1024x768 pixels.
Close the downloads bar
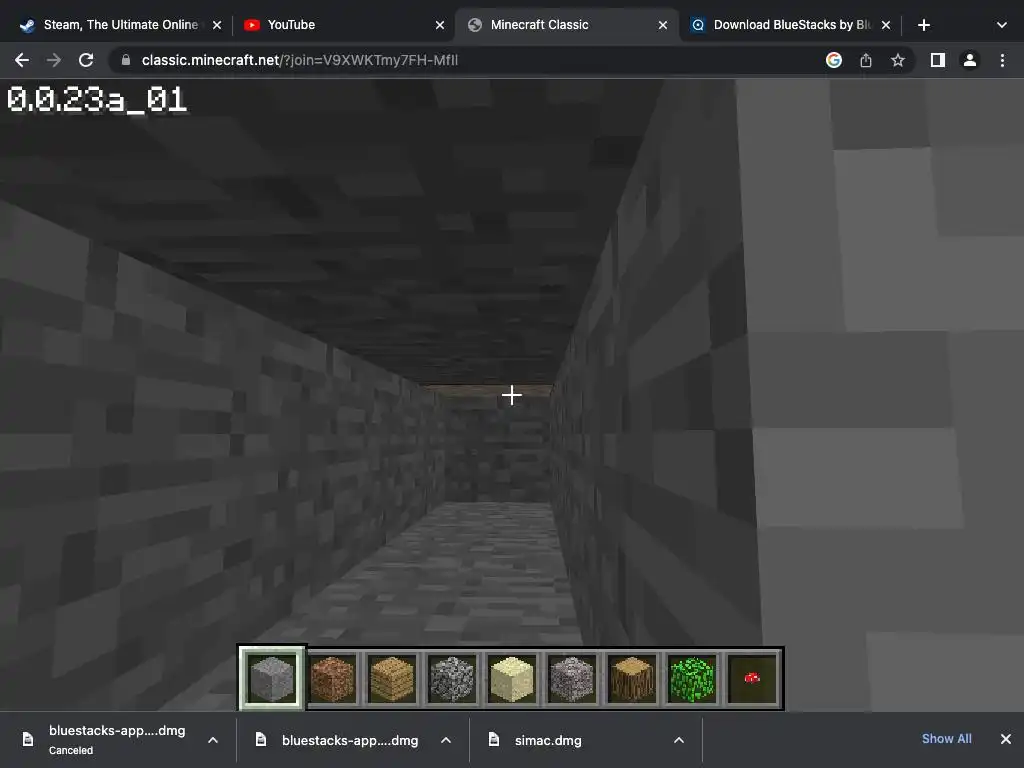[x=1006, y=739]
